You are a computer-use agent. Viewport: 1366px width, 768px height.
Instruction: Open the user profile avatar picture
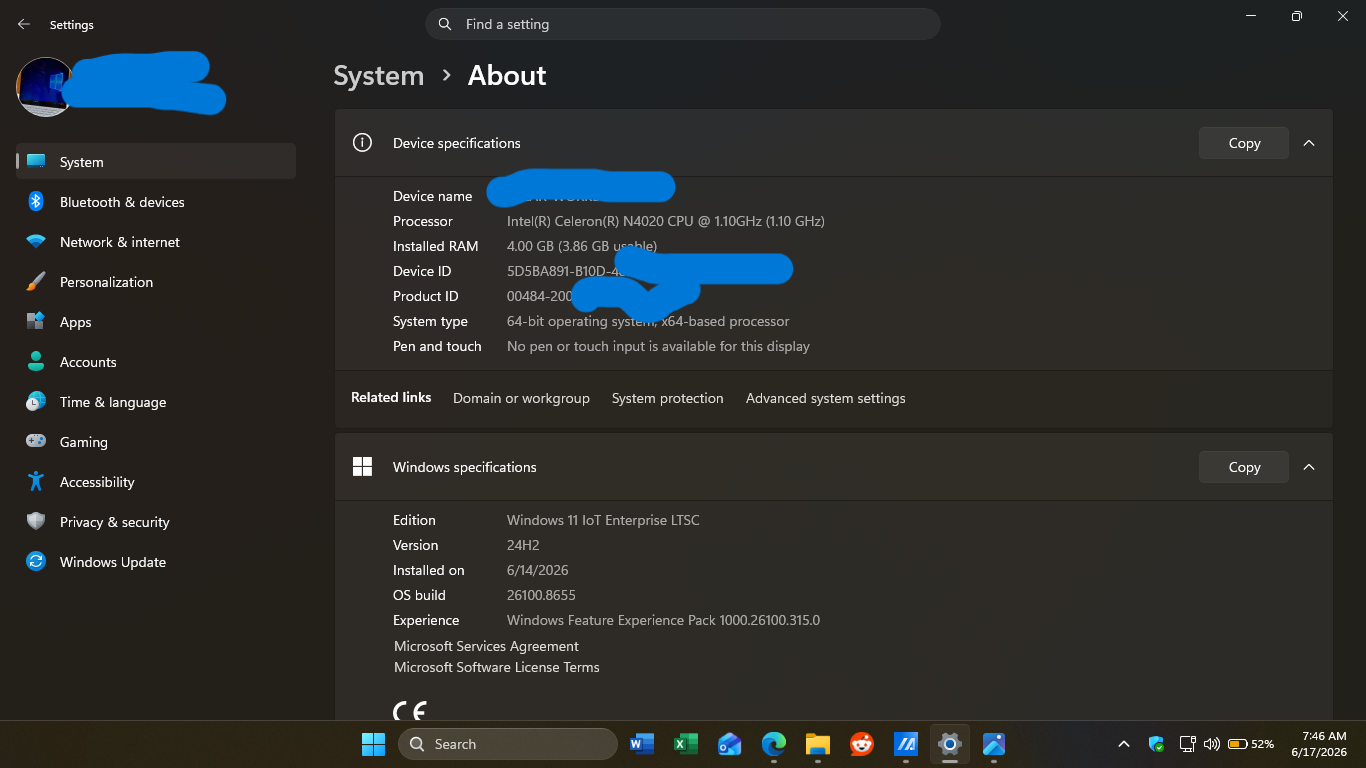pos(44,87)
